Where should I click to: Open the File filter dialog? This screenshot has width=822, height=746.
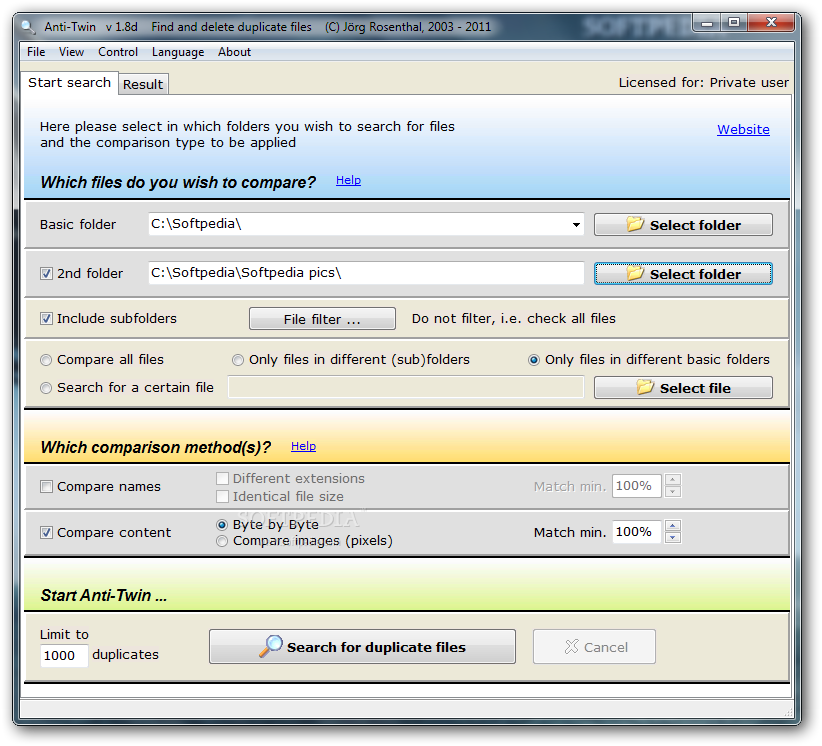[x=322, y=319]
